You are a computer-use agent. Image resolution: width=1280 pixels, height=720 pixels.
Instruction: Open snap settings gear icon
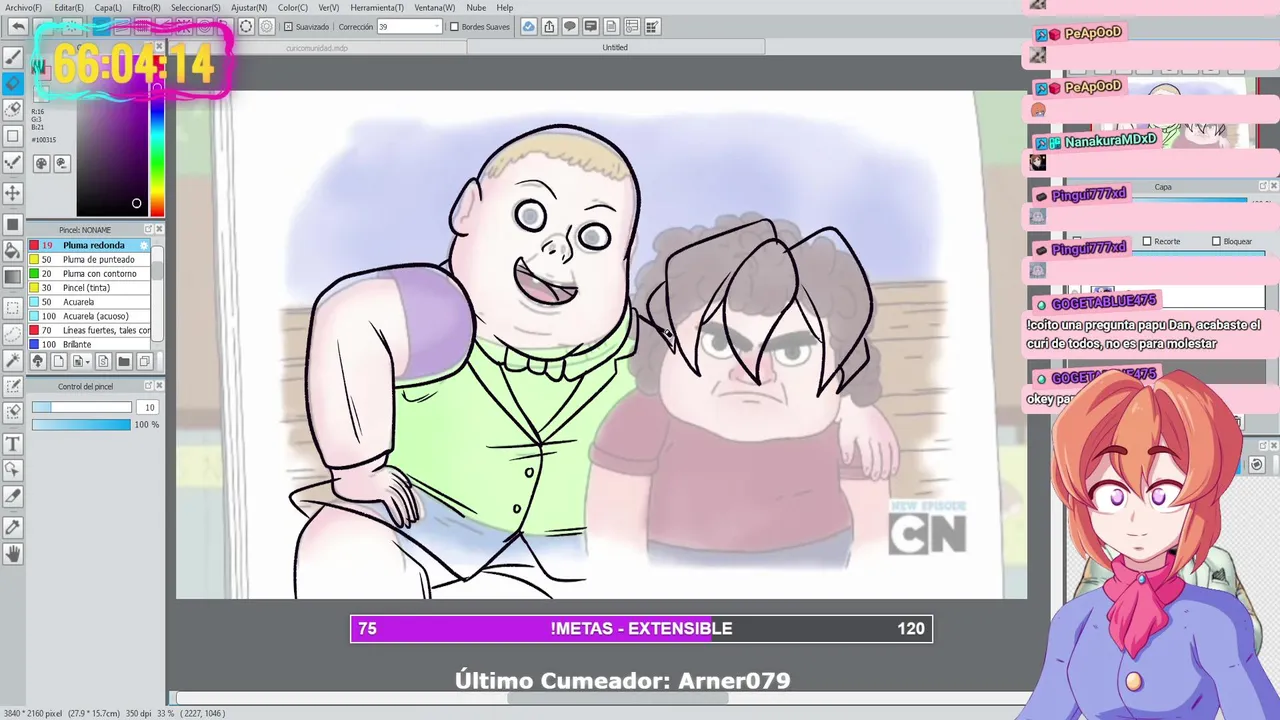click(266, 27)
